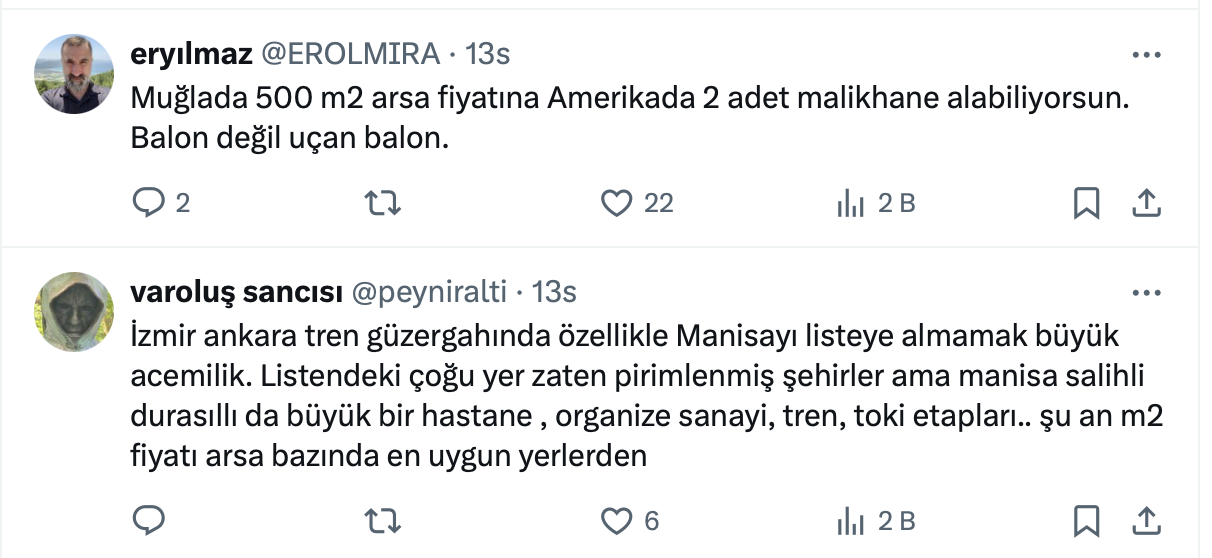Like varoluş sancısı's tweet with 6 likes

pos(617,520)
